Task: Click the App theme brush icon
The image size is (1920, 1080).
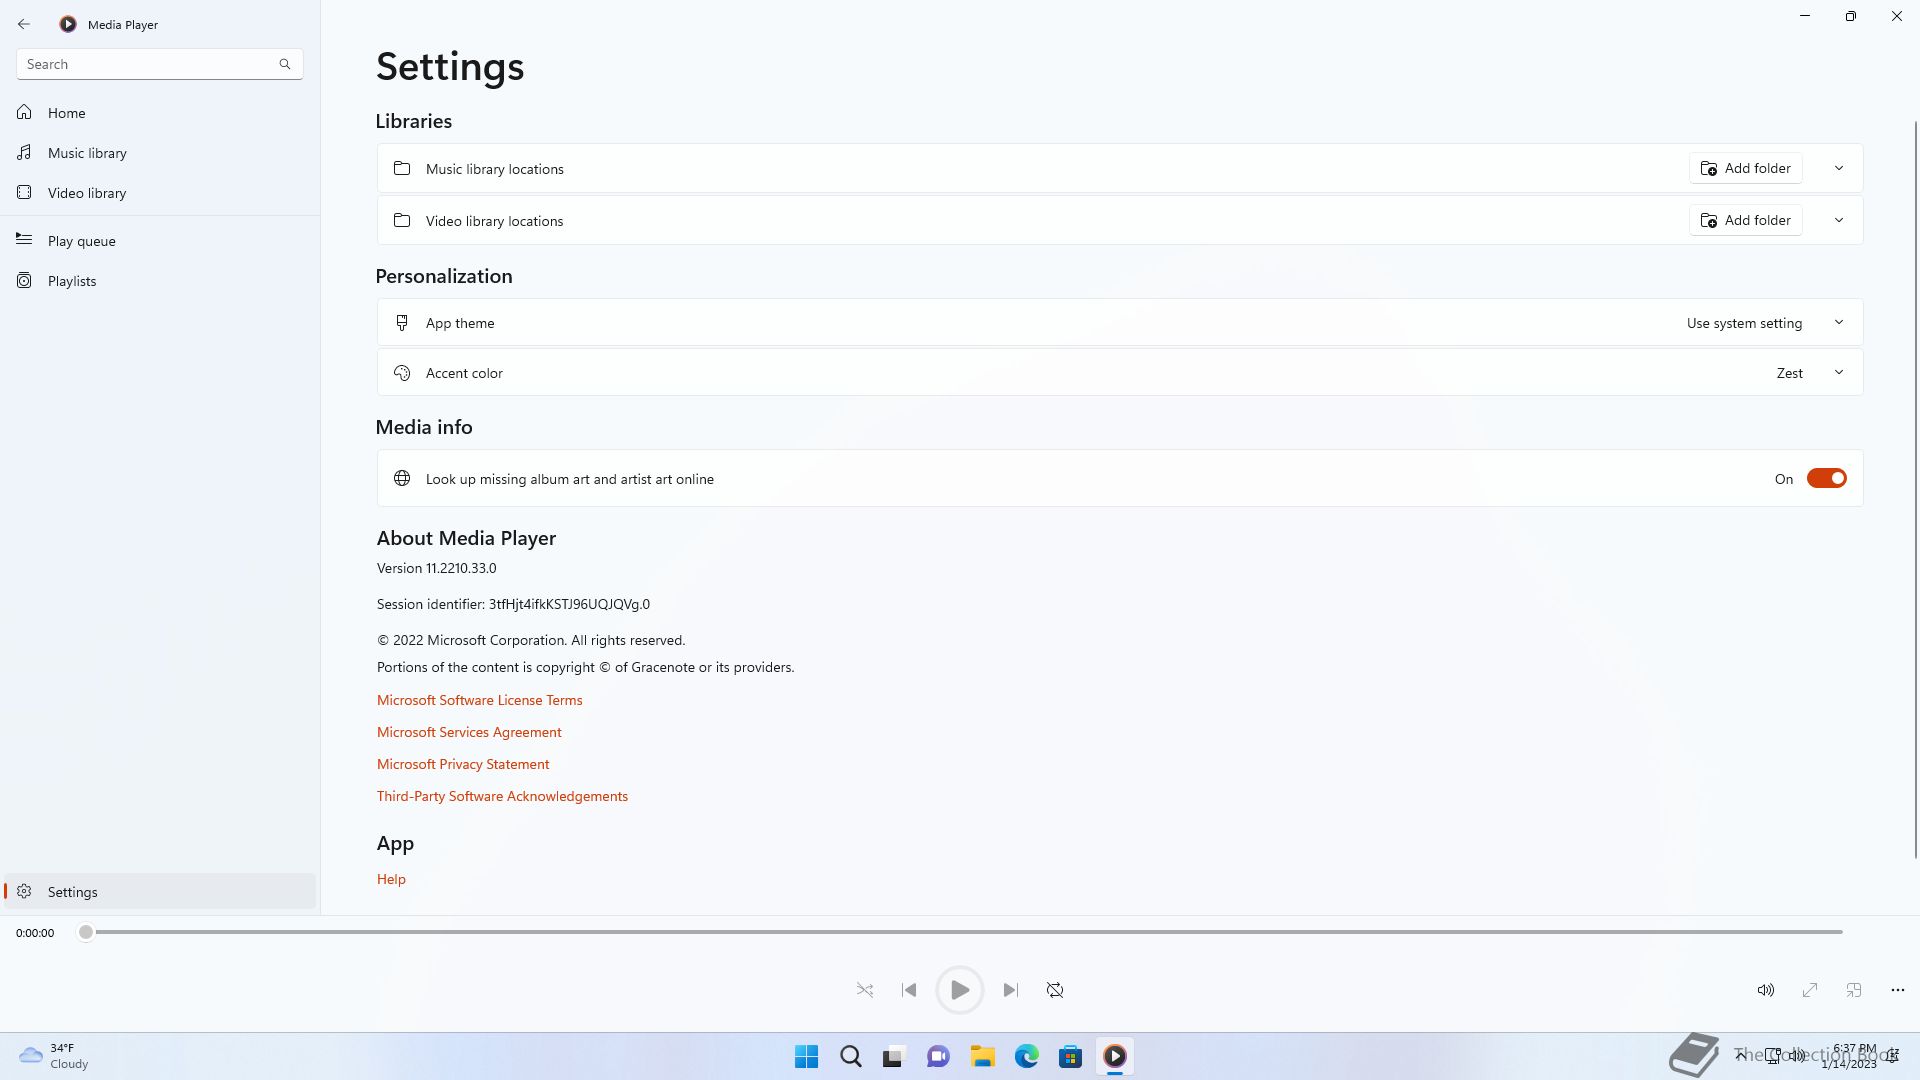Action: 402,323
